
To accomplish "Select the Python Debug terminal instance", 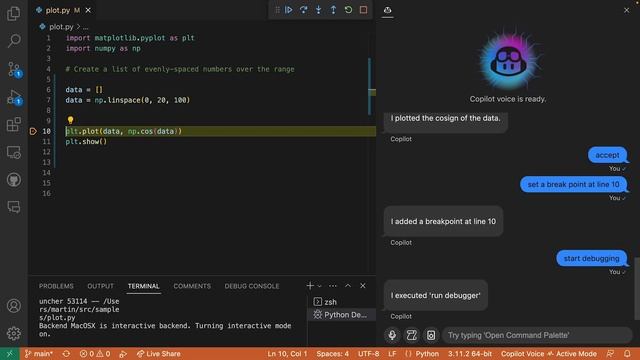I will 341,315.
